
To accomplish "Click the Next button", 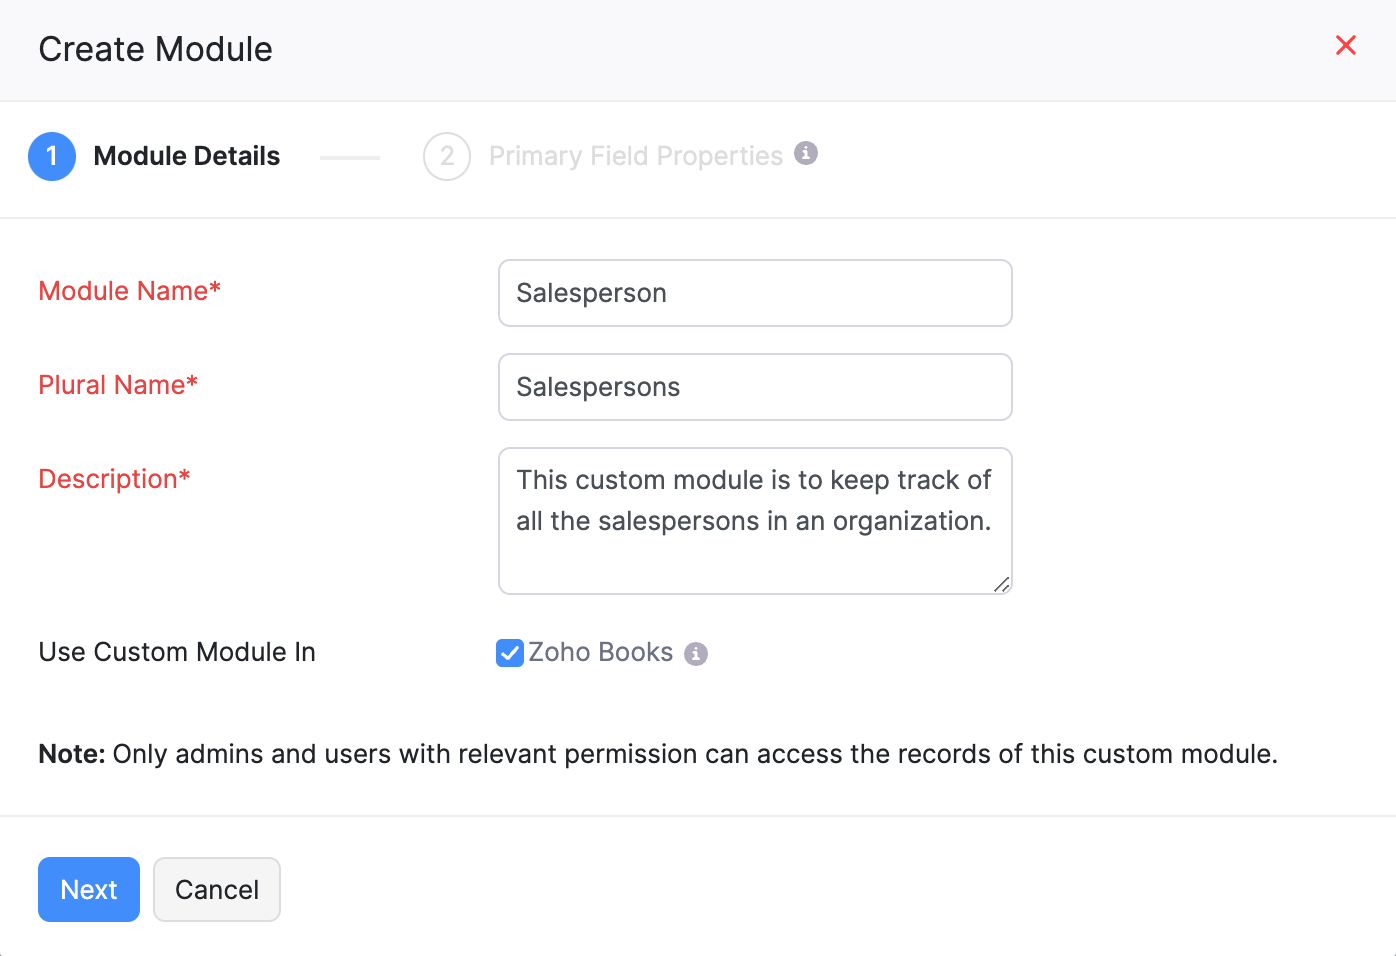I will click(x=88, y=889).
